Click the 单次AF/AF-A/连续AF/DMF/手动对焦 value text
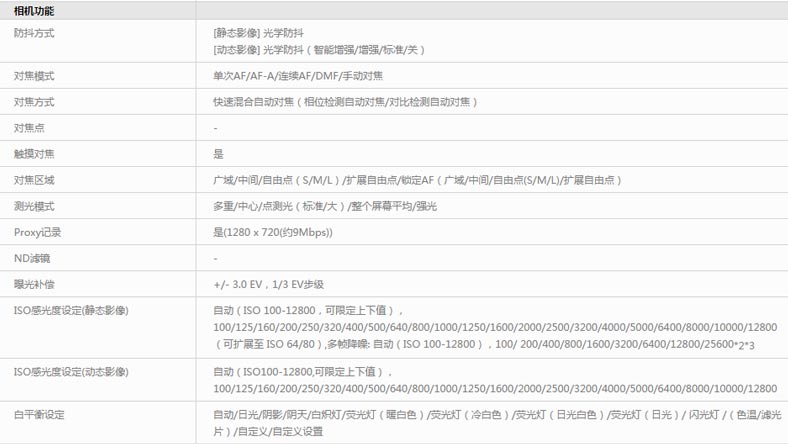This screenshot has height=444, width=788. [310, 76]
